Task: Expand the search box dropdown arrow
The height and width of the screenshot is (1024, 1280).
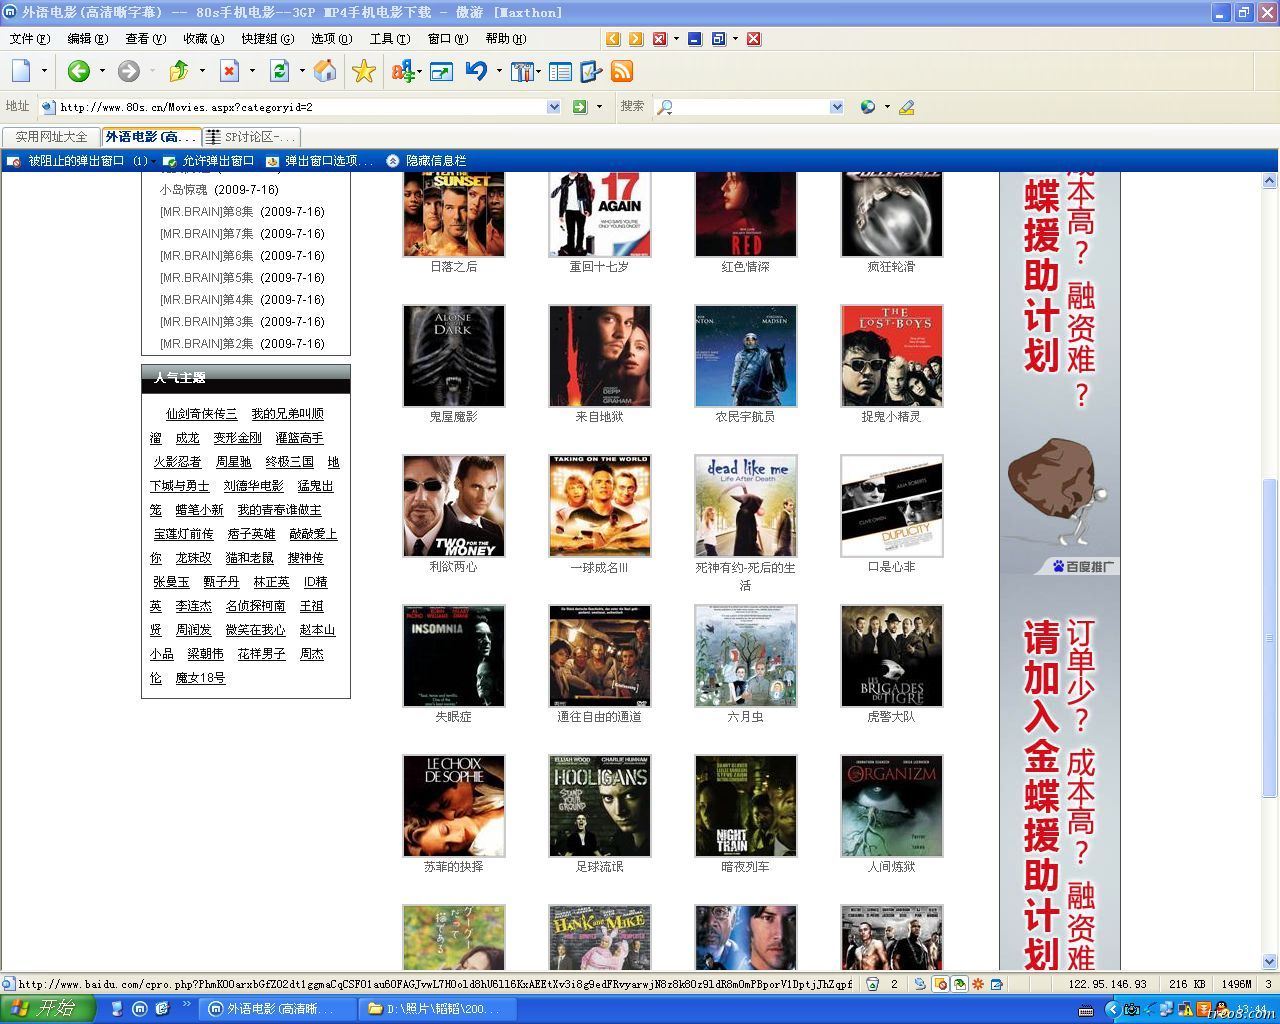Action: point(837,107)
